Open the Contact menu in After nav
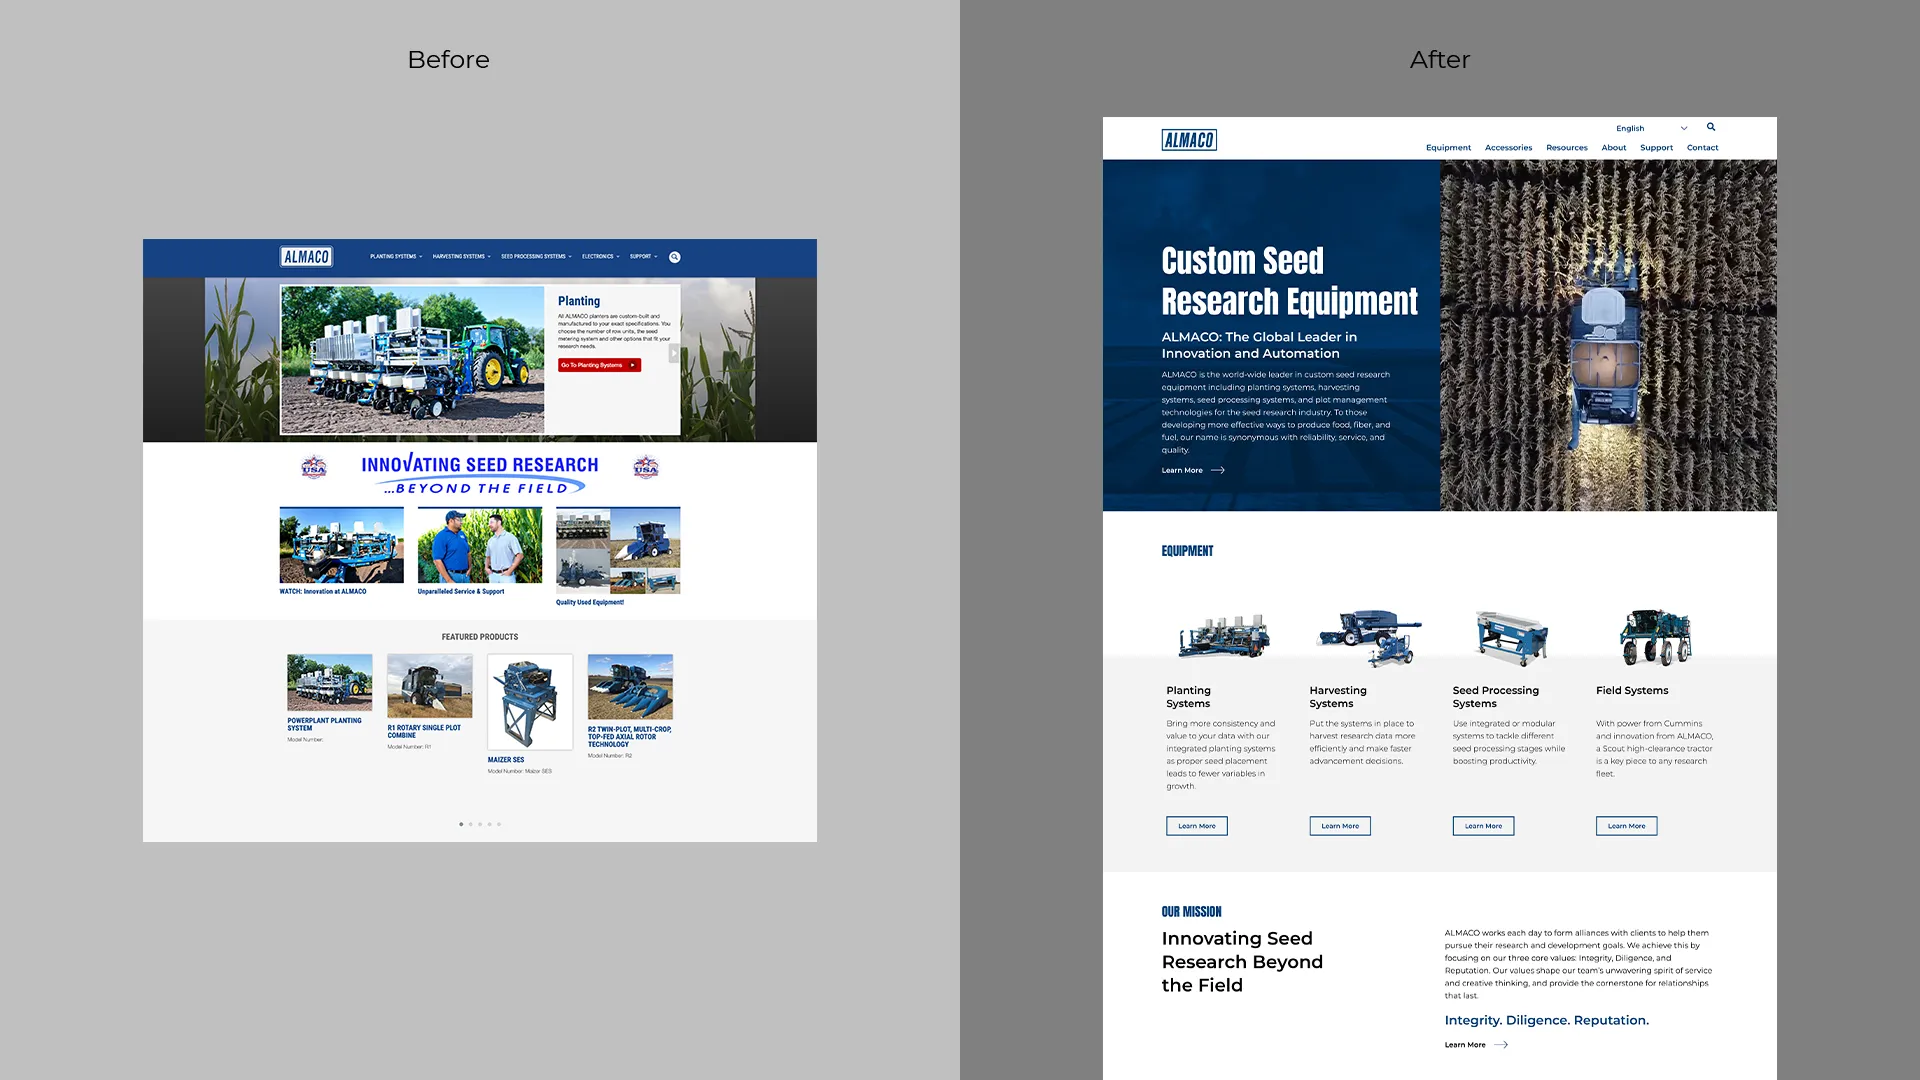The height and width of the screenshot is (1080, 1920). (x=1702, y=148)
